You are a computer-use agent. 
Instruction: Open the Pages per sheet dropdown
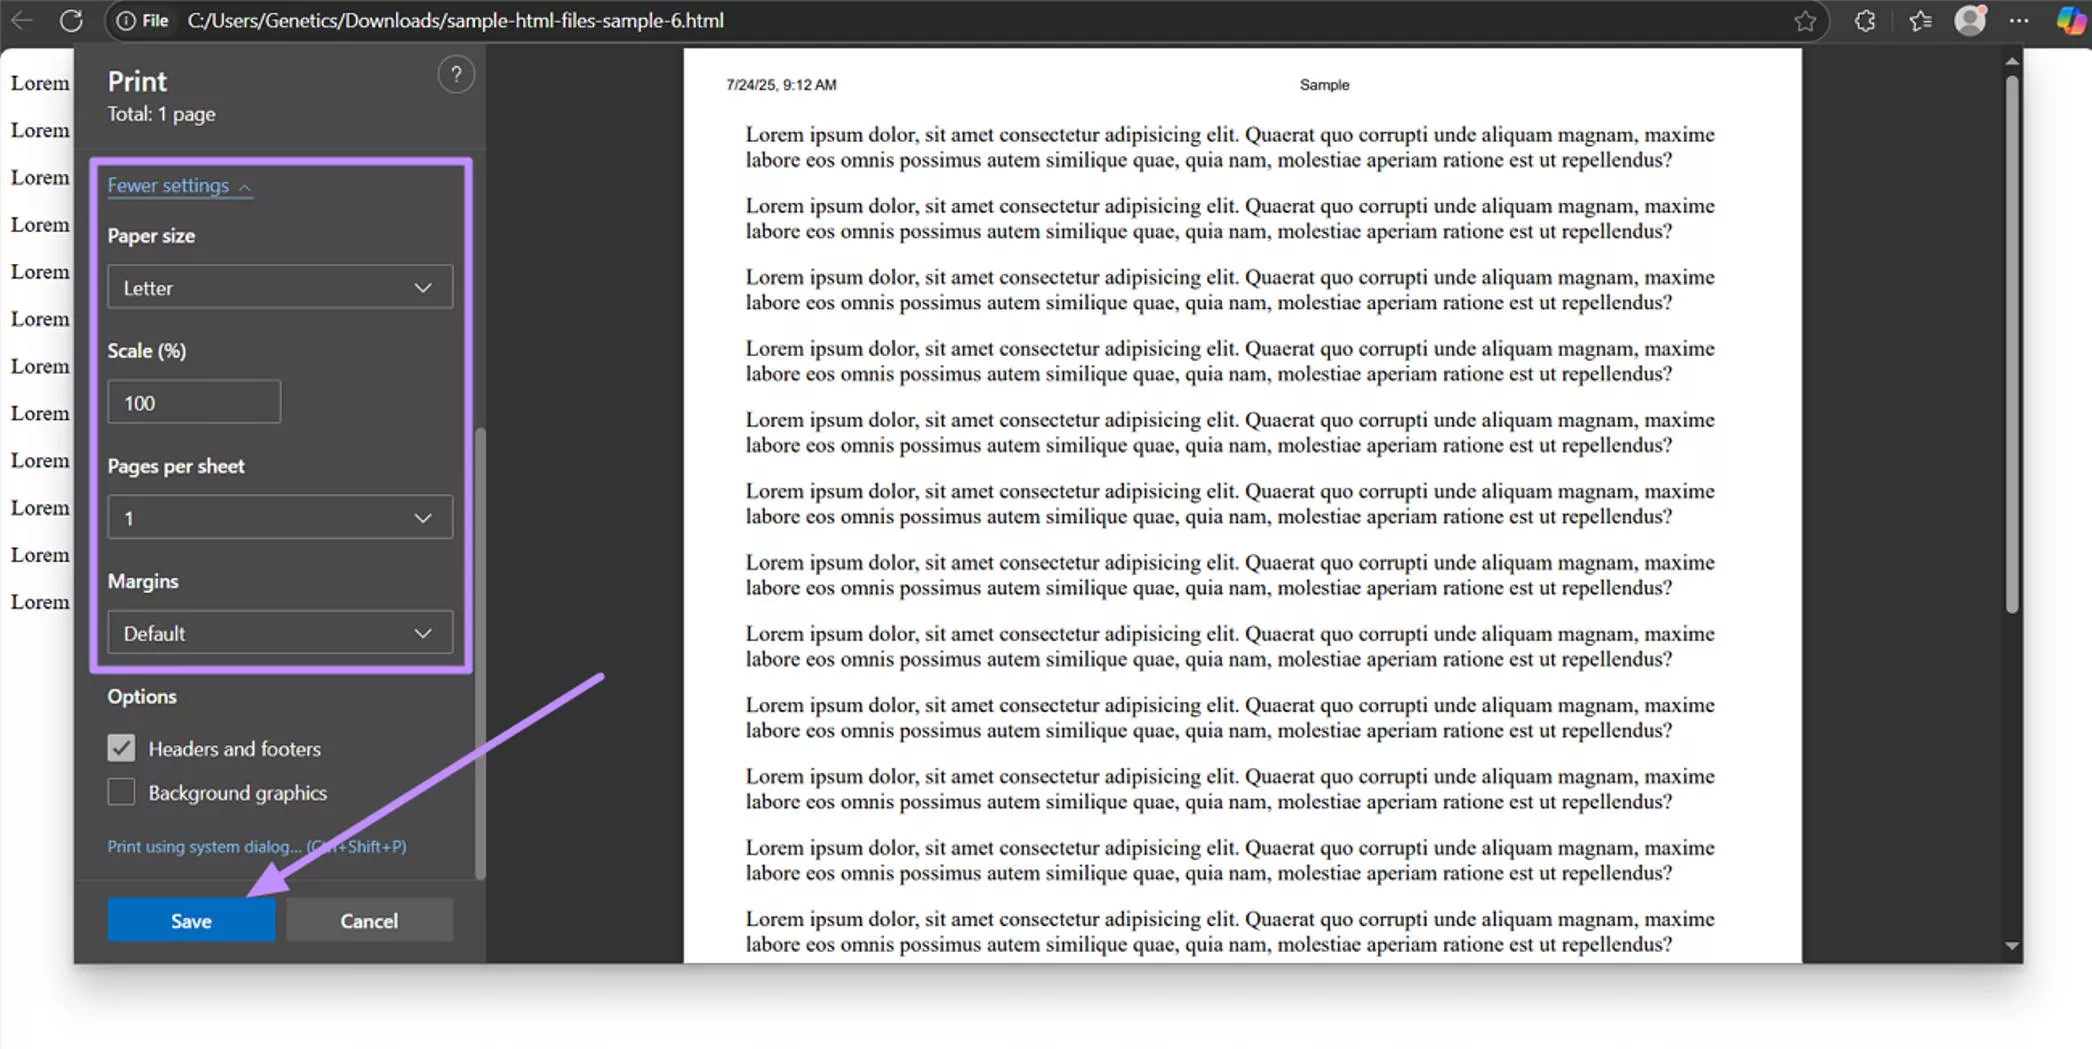point(279,517)
